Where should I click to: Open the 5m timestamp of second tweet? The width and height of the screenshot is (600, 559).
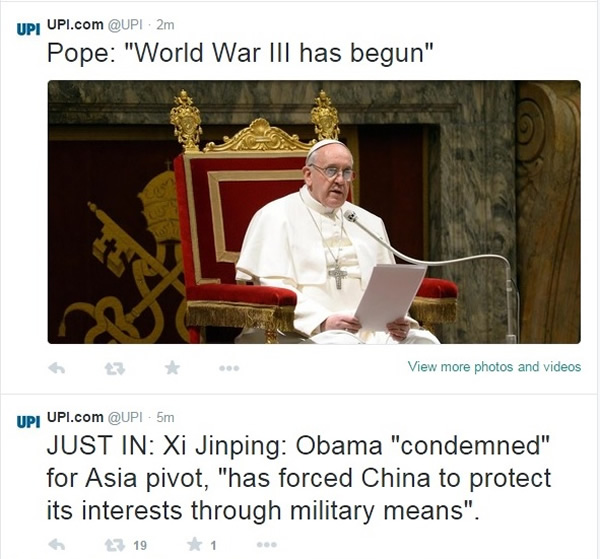[165, 417]
